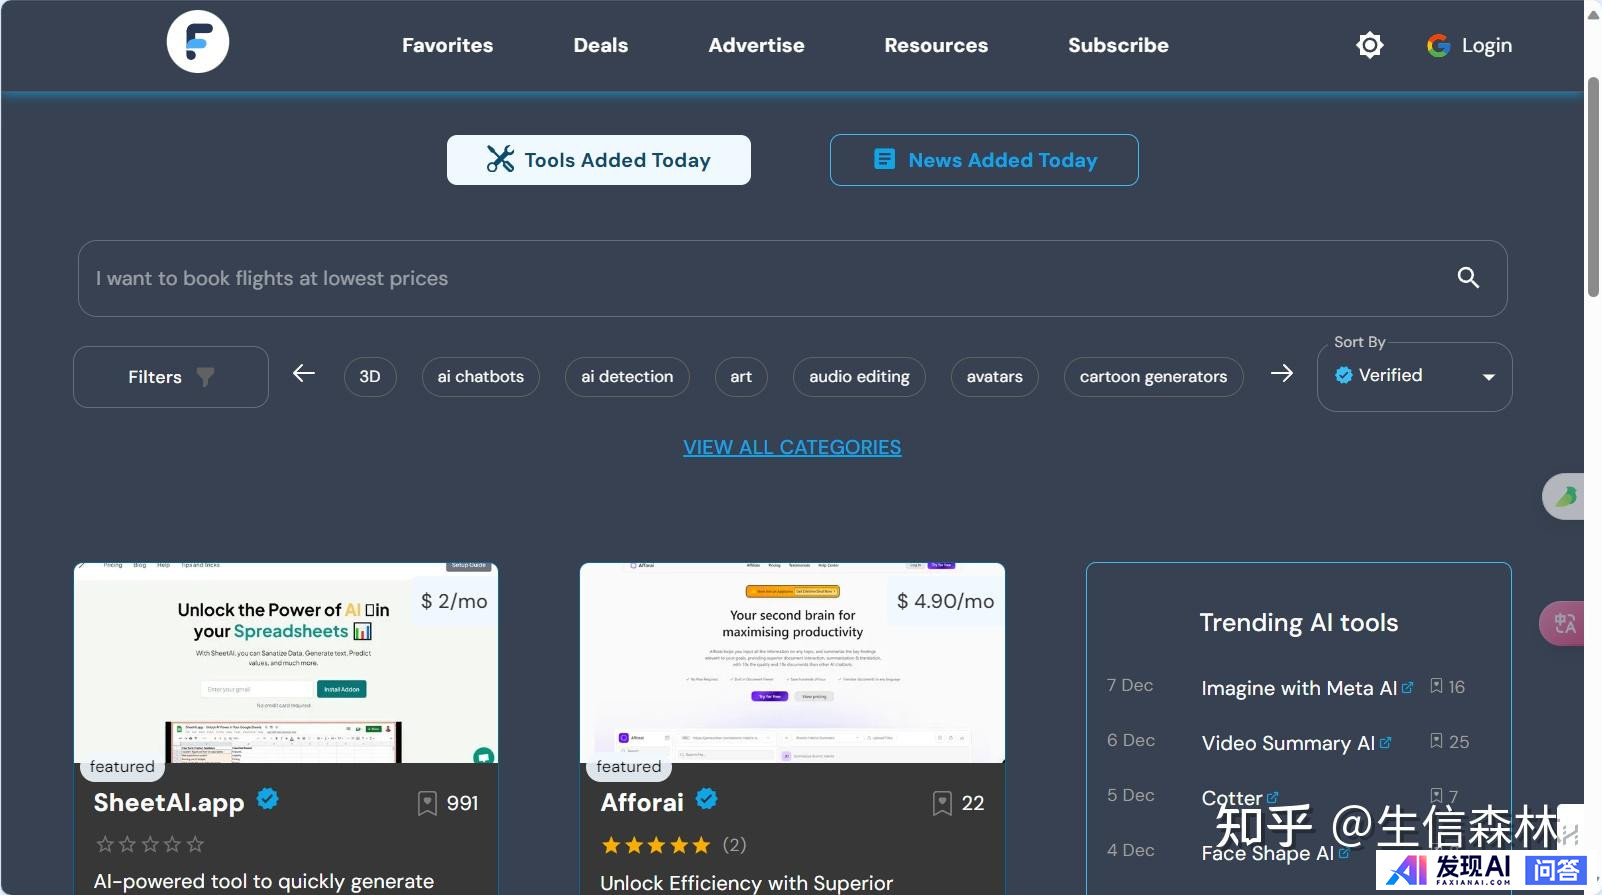Open the SheetAI.app preview thumbnail
1602x895 pixels.
pos(286,663)
